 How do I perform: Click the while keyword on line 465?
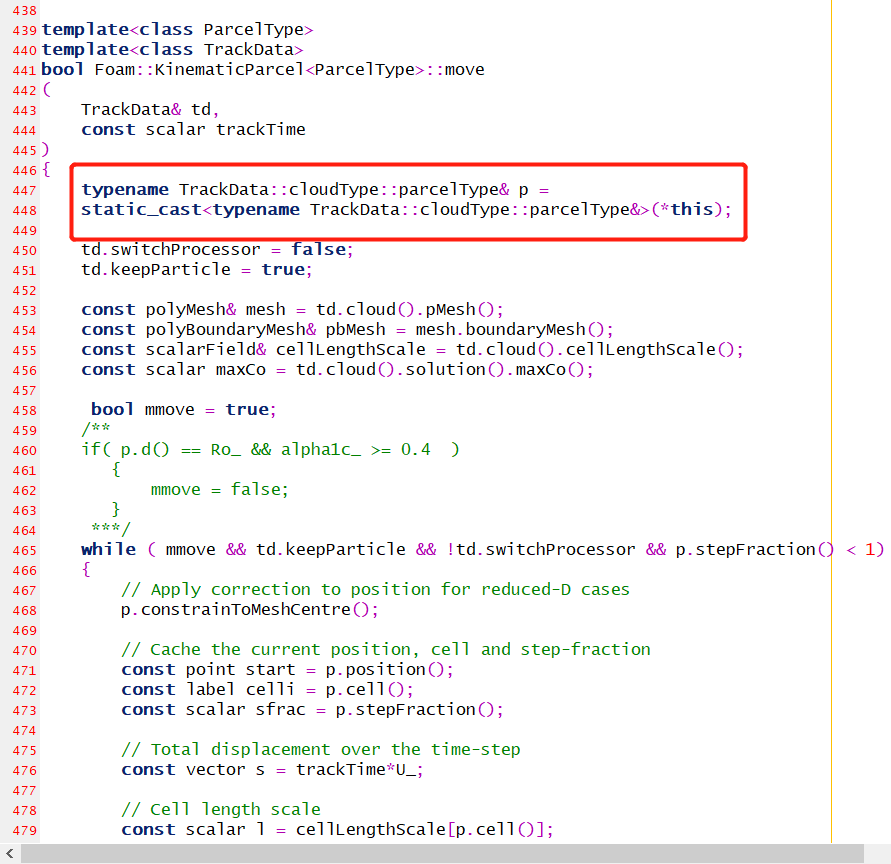[108, 549]
